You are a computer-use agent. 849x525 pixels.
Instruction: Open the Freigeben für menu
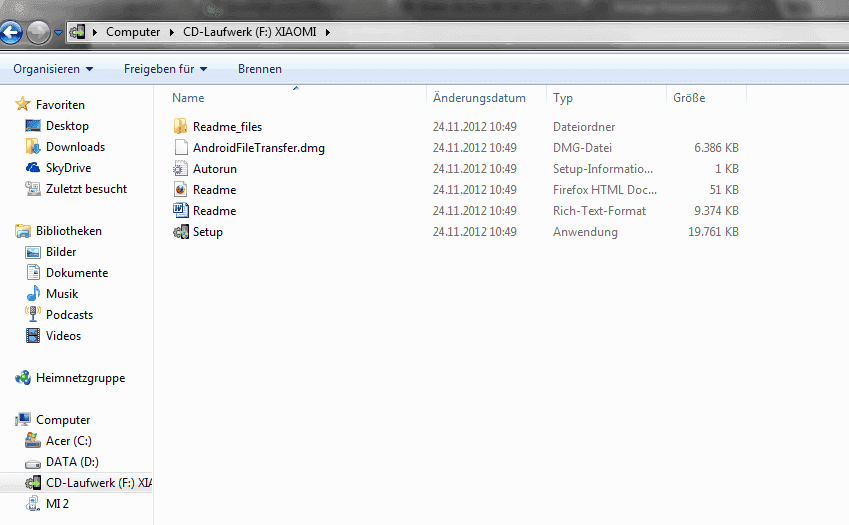(x=165, y=69)
